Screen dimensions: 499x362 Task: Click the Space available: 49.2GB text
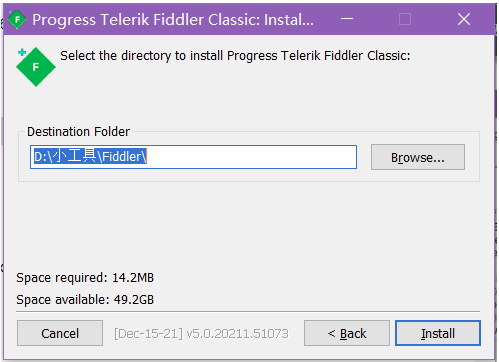coord(85,300)
